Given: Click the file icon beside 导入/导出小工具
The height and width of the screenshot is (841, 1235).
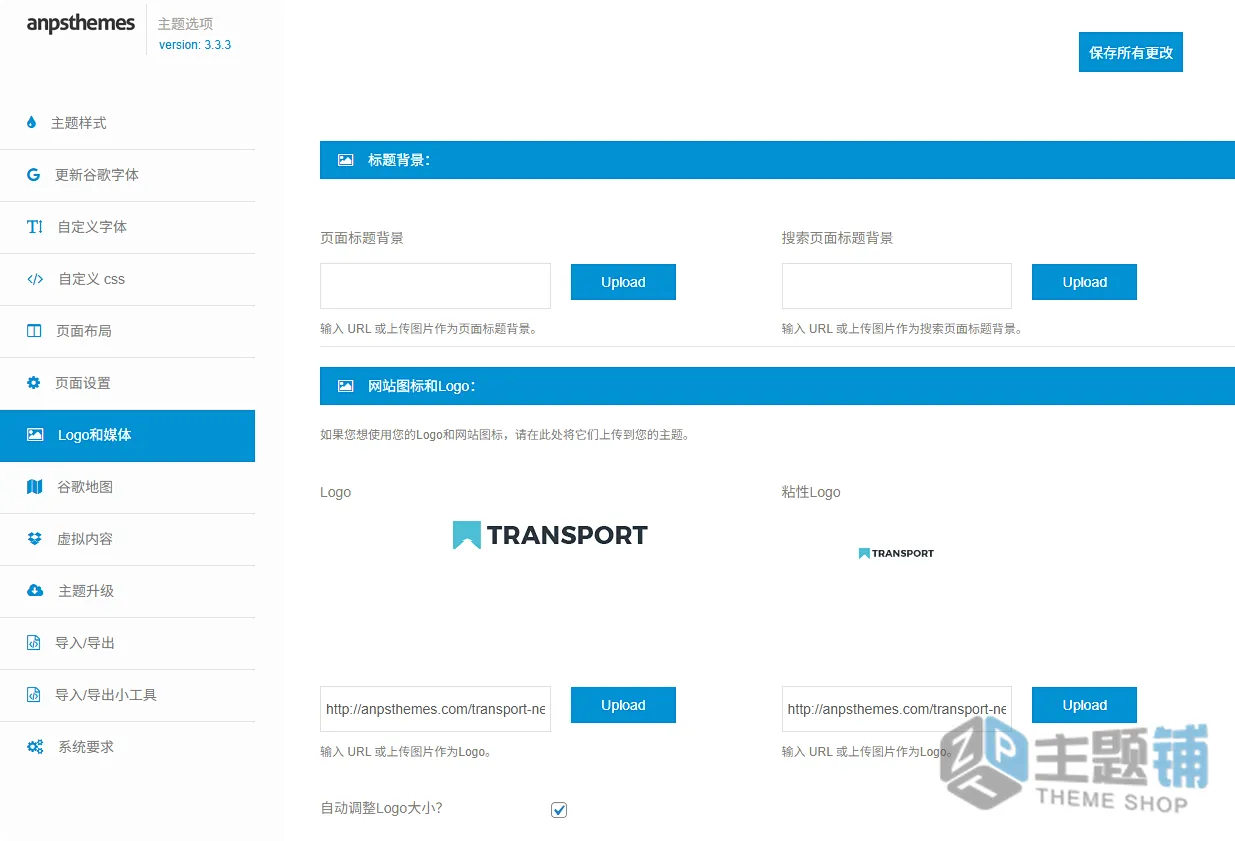Looking at the screenshot, I should (x=33, y=694).
